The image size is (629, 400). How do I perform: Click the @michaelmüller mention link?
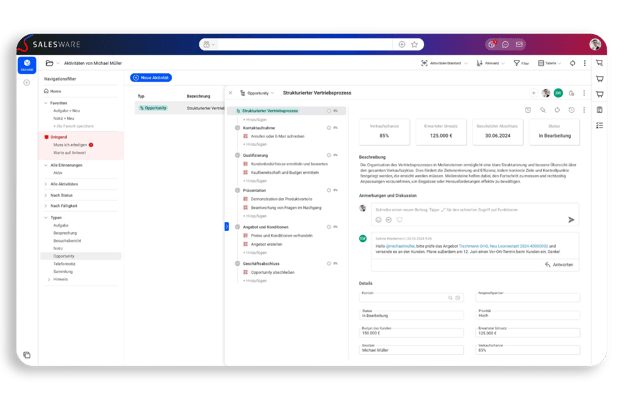tap(400, 246)
